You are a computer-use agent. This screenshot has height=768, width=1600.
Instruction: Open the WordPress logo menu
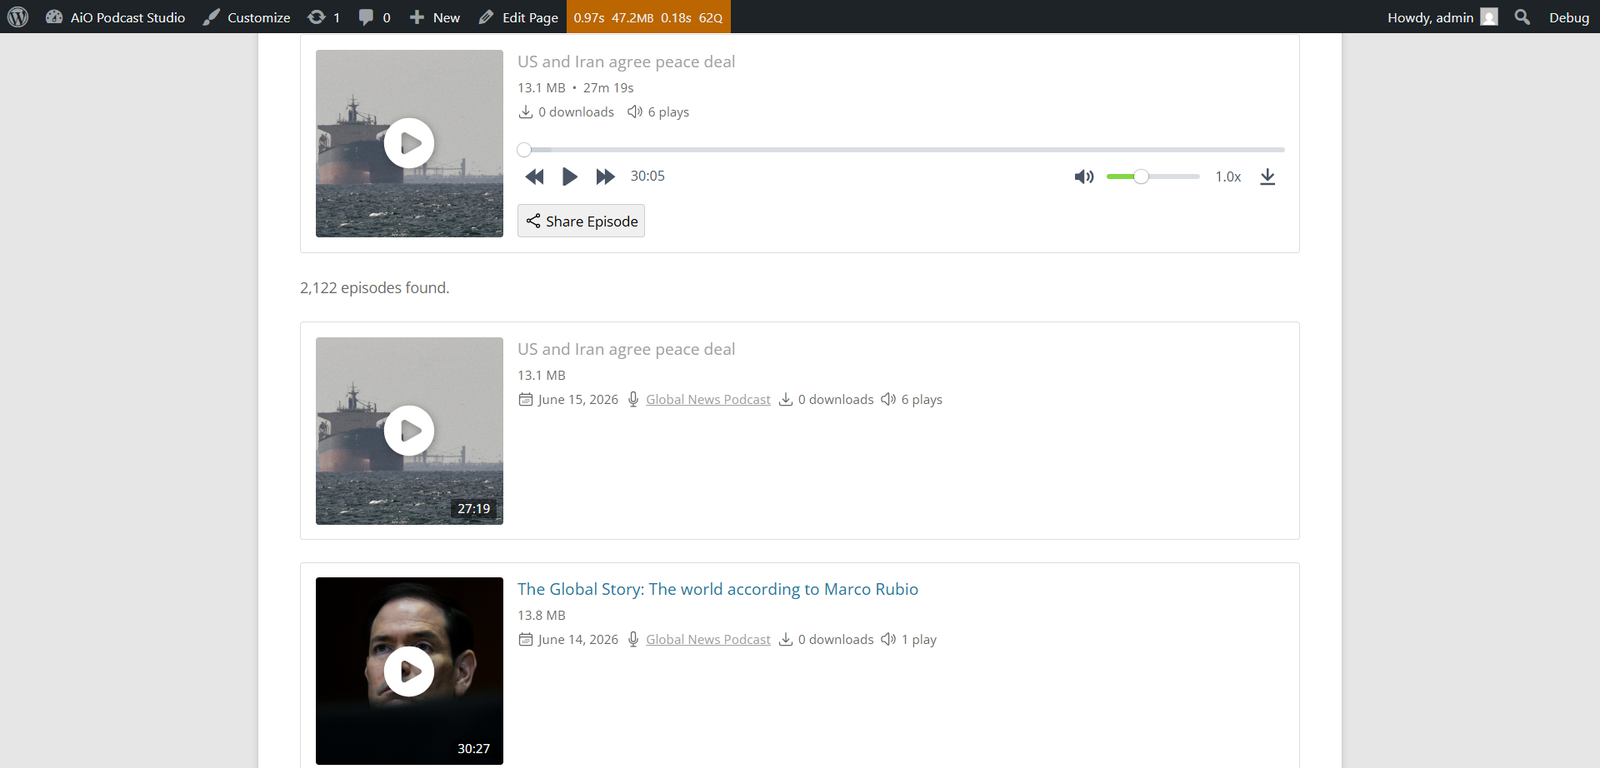(18, 17)
